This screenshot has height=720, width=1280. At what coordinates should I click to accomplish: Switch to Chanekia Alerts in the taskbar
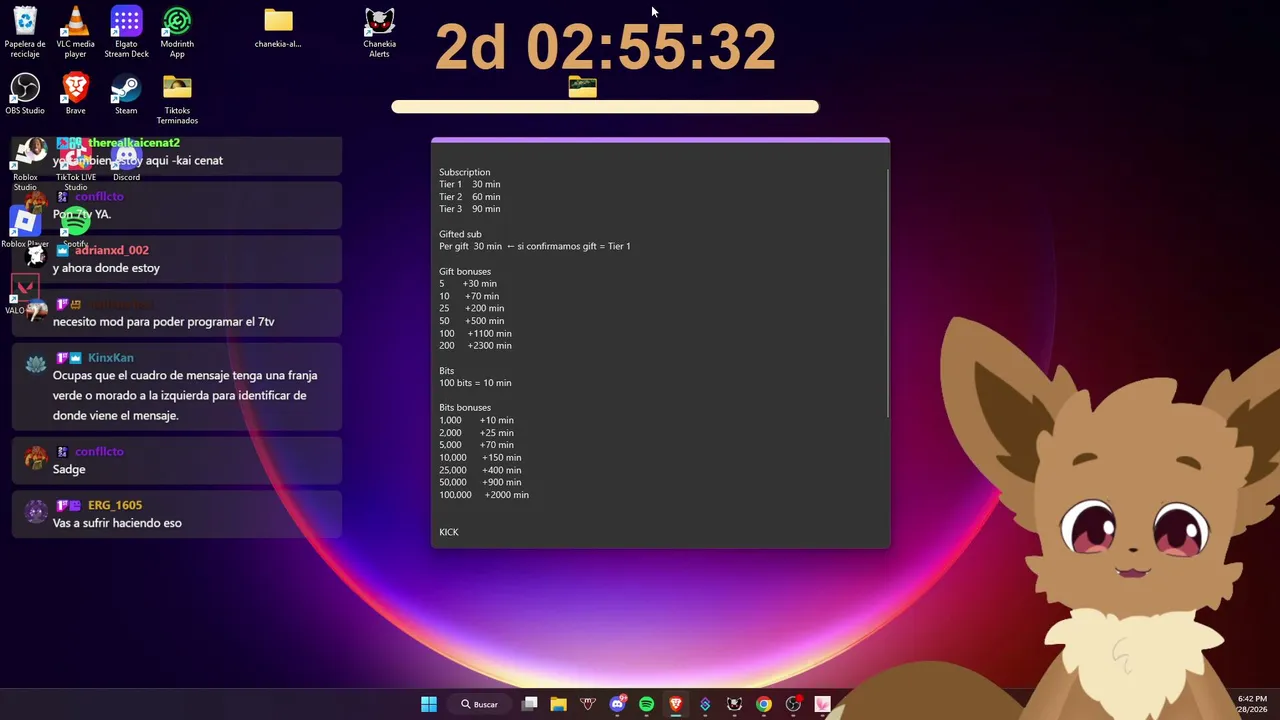734,704
